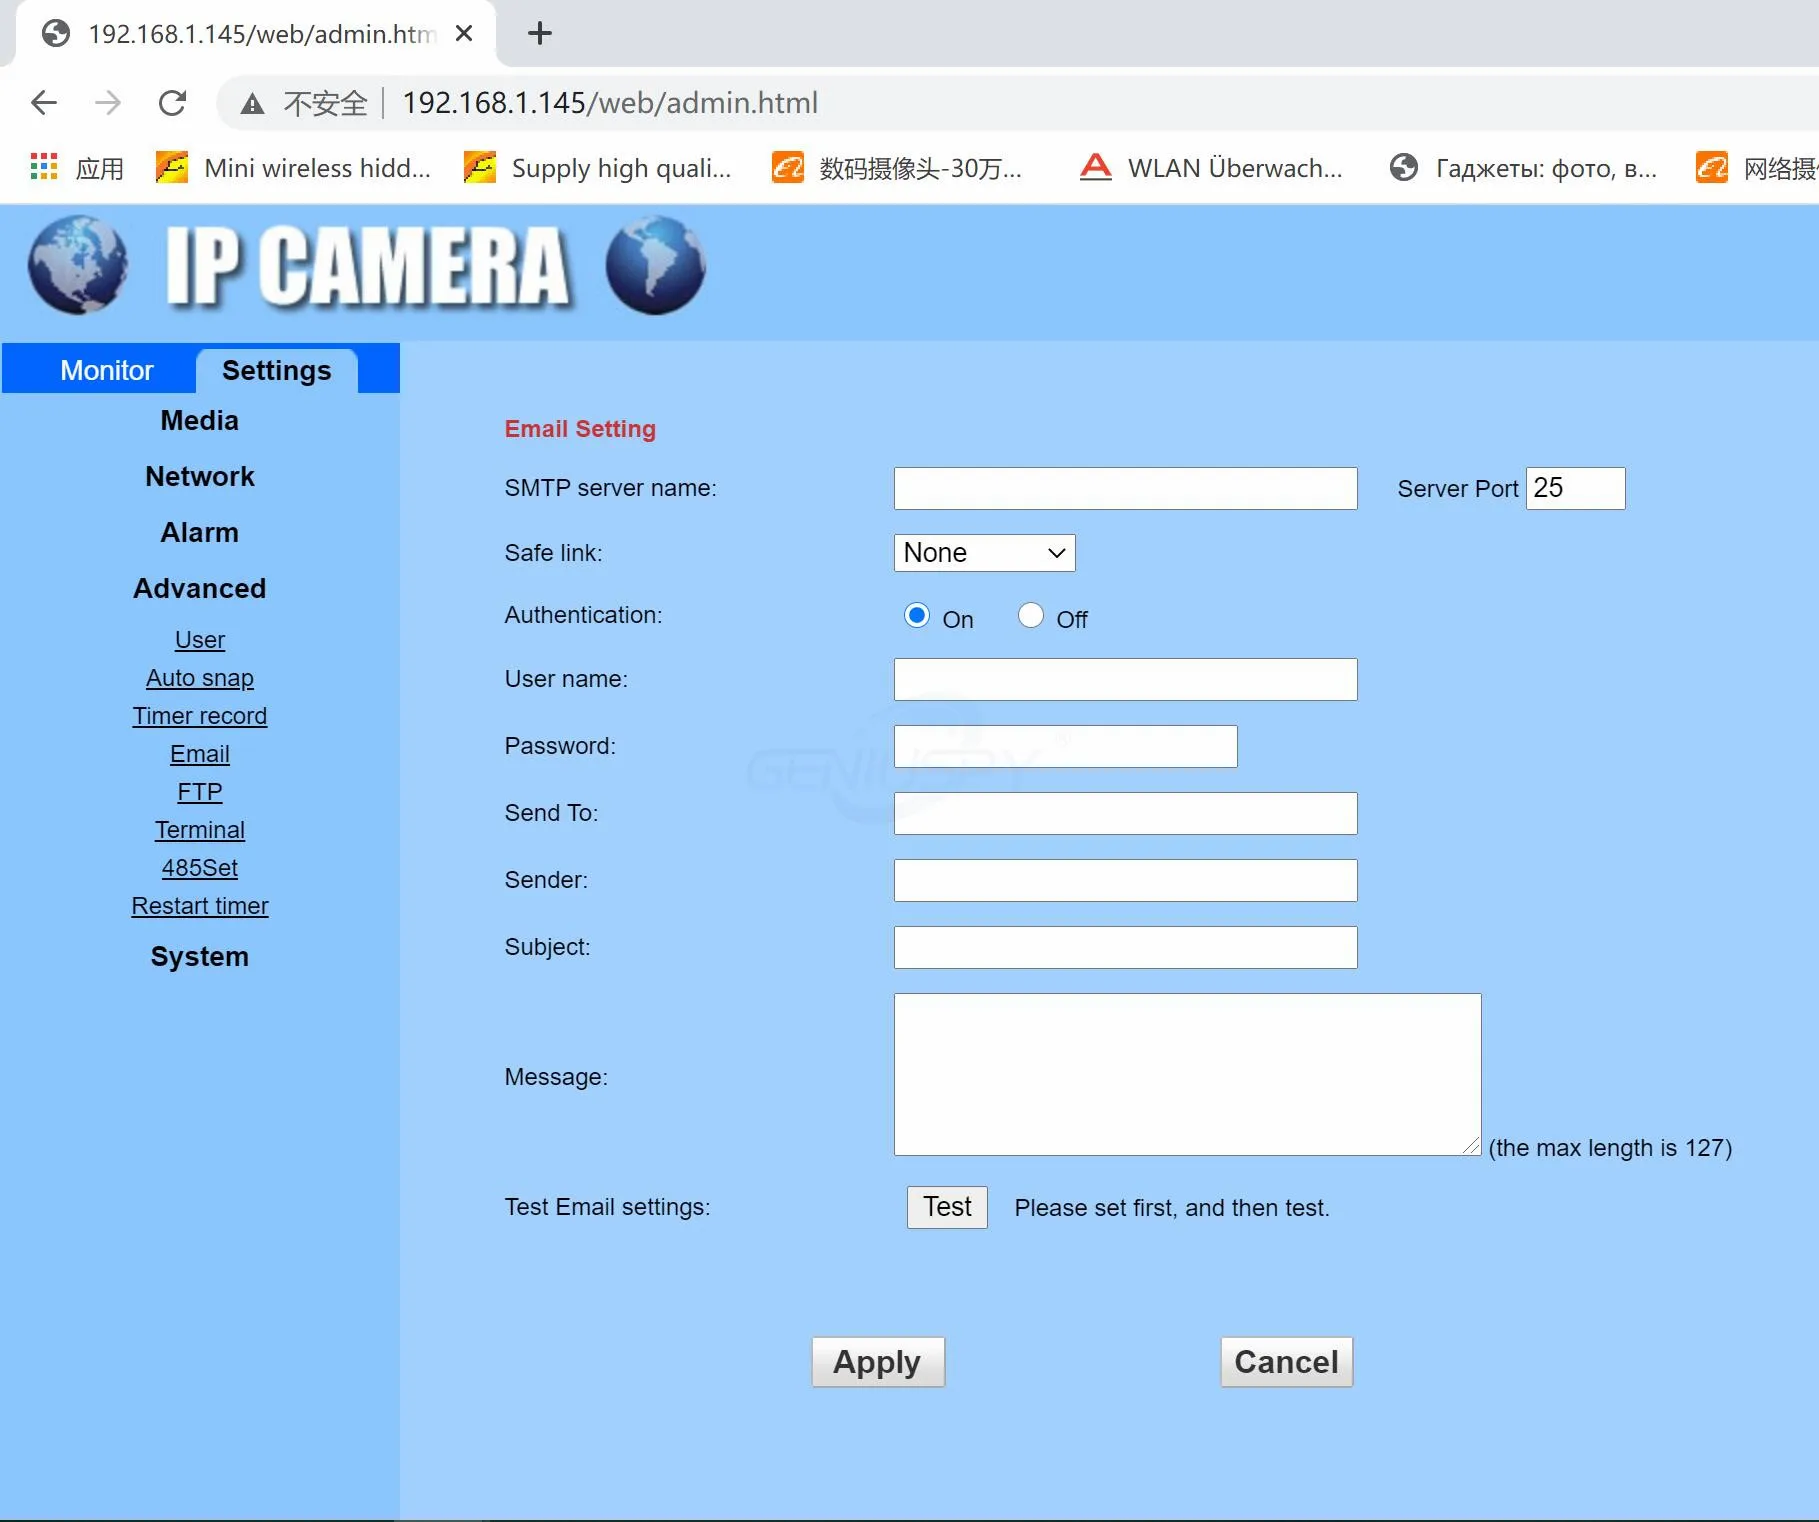The image size is (1819, 1522).
Task: Select Authentication On radio button
Action: pyautogui.click(x=916, y=616)
